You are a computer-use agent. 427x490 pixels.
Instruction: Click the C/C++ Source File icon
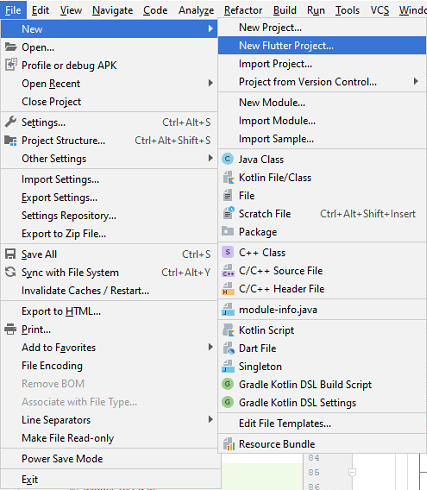[x=228, y=270]
